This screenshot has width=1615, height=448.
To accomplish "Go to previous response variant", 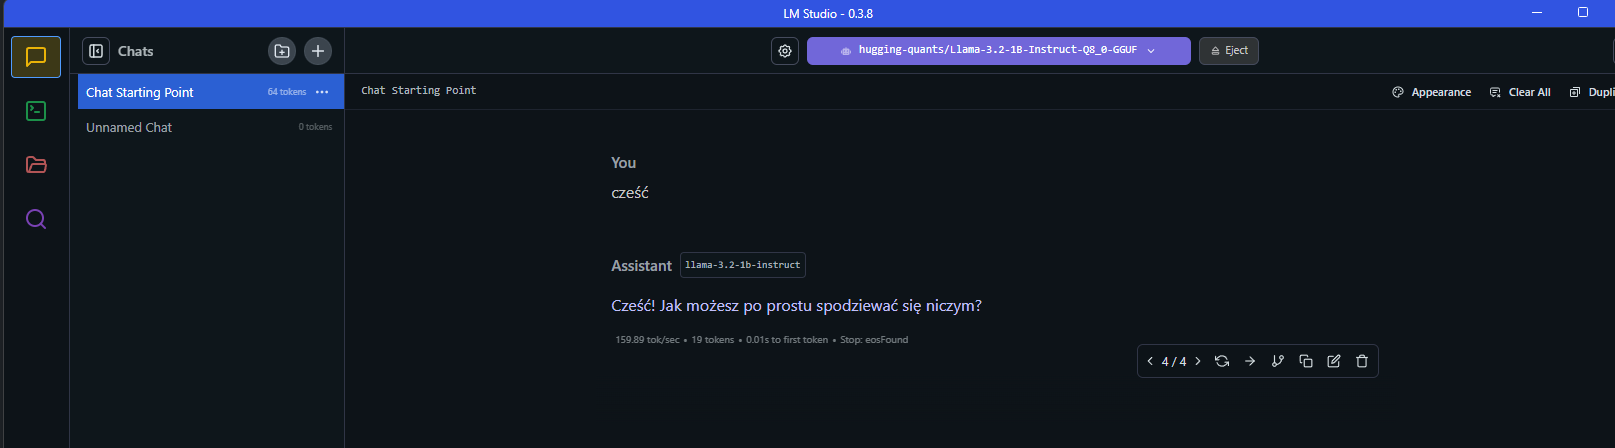I will (1150, 361).
